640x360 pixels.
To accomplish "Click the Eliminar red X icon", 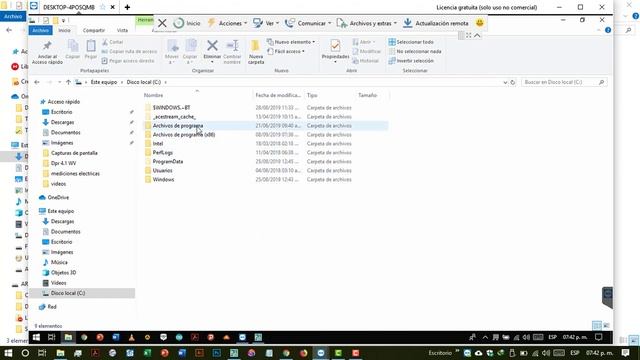I will click(x=212, y=45).
